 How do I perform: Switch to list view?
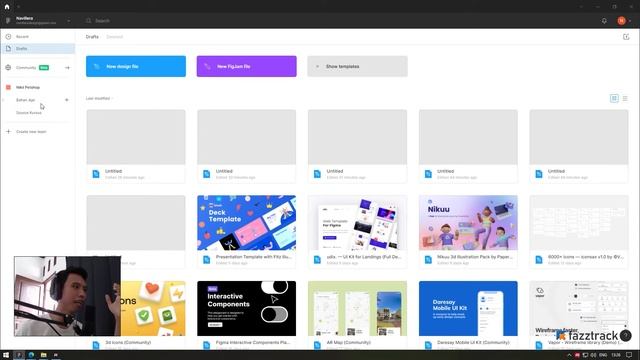coord(625,98)
